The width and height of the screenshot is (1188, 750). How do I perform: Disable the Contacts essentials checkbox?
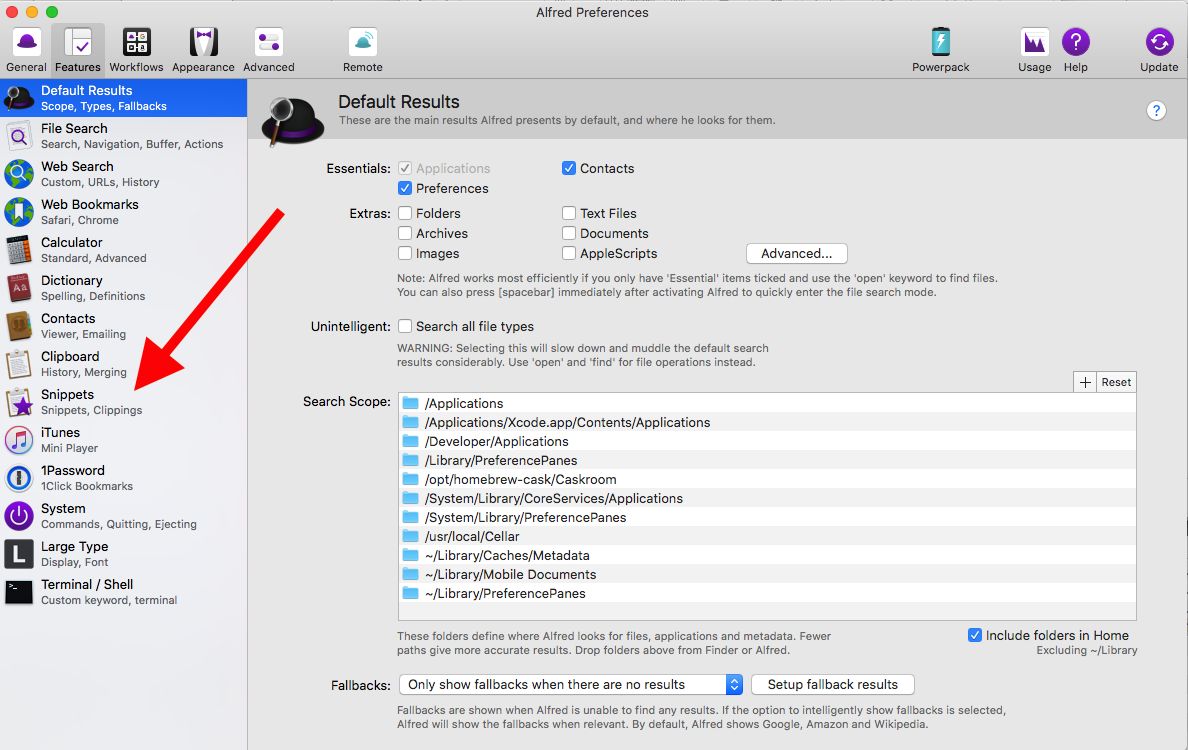click(569, 168)
